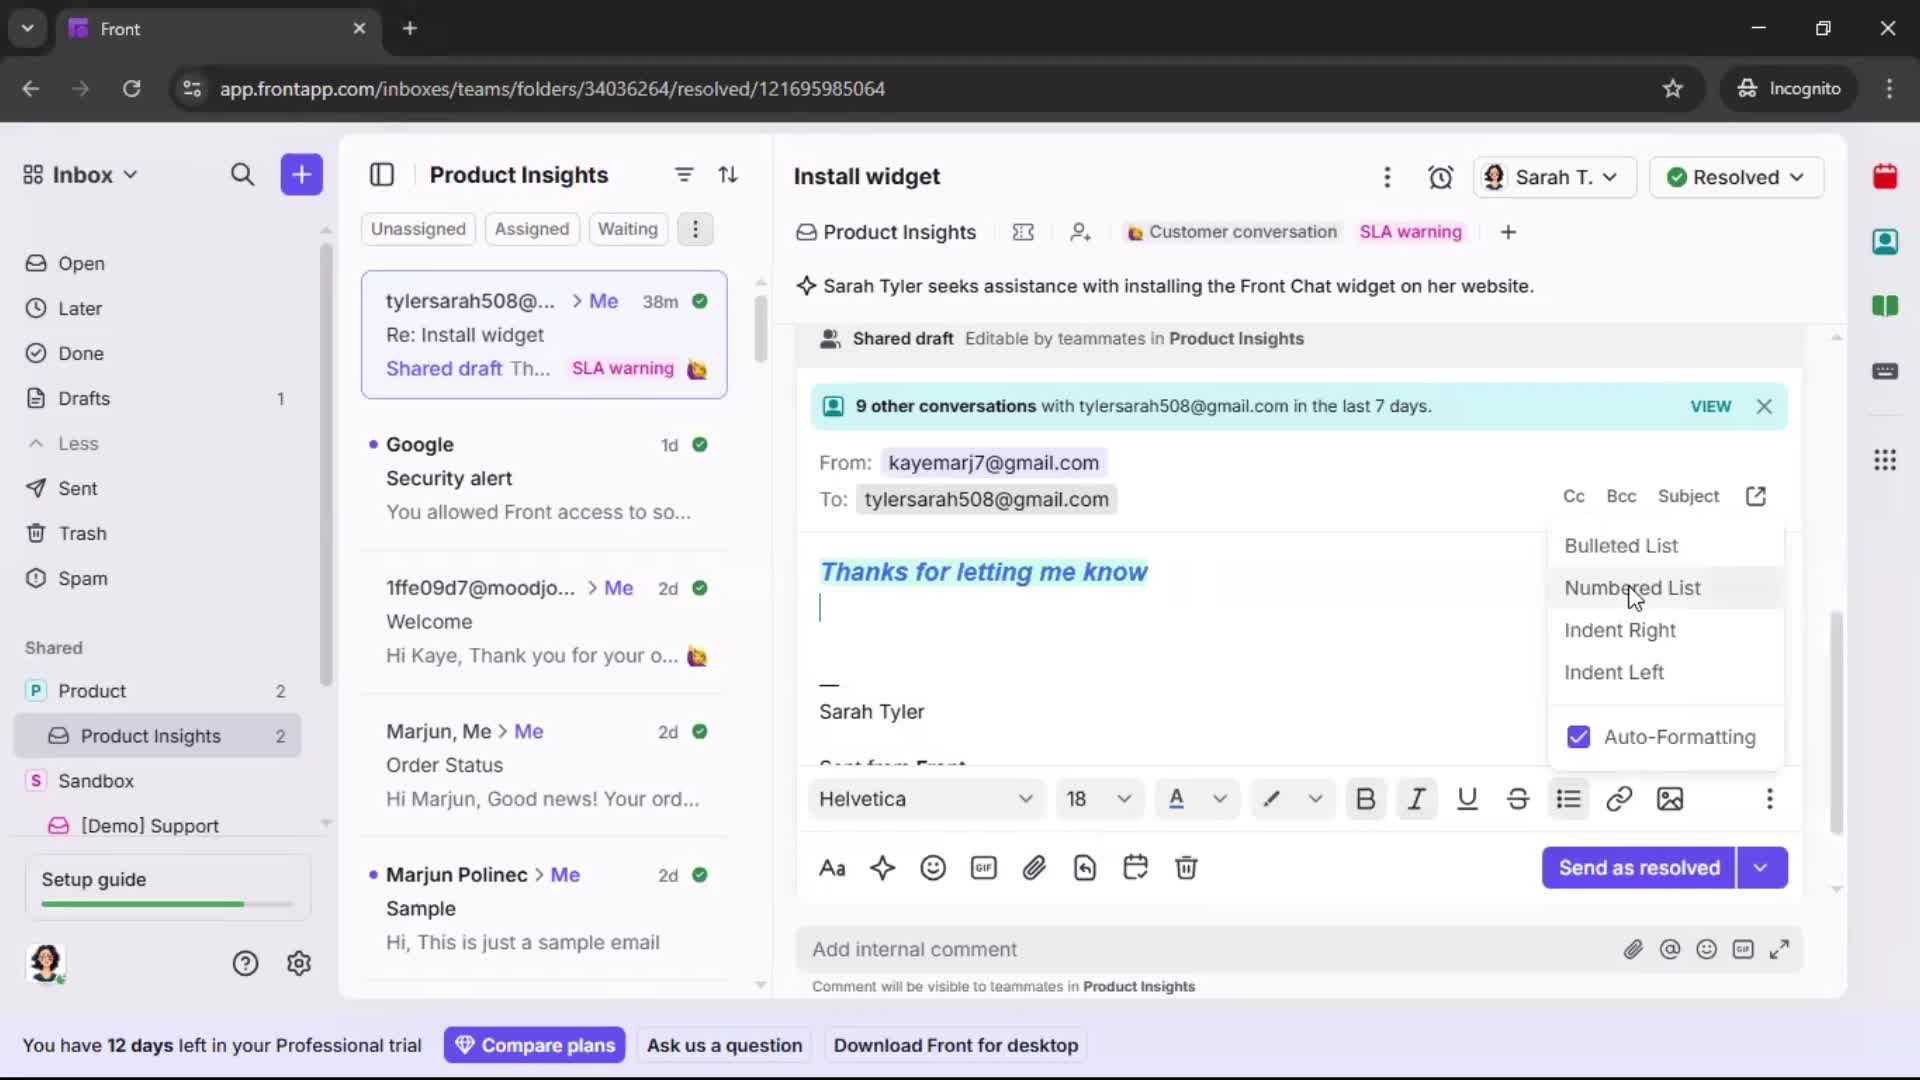
Task: Enable the Auto-Formatting checkbox
Action: tap(1579, 737)
